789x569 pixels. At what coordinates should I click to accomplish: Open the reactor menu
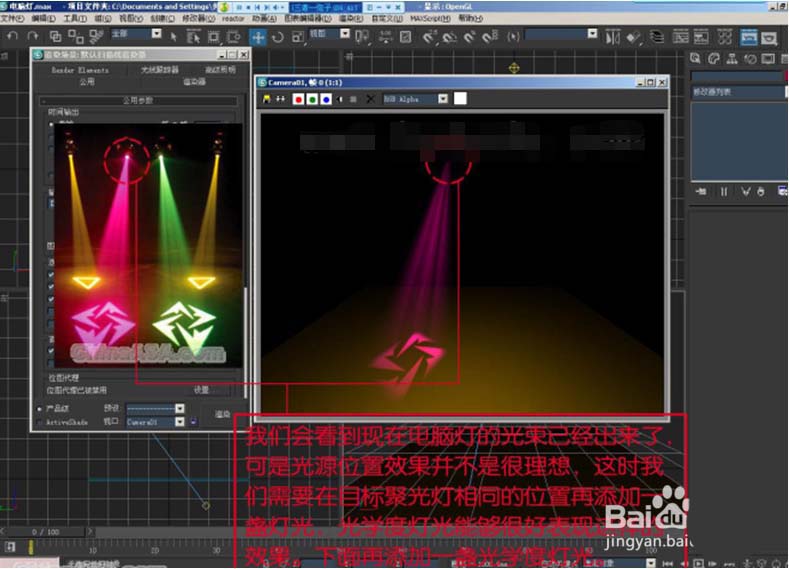(233, 19)
